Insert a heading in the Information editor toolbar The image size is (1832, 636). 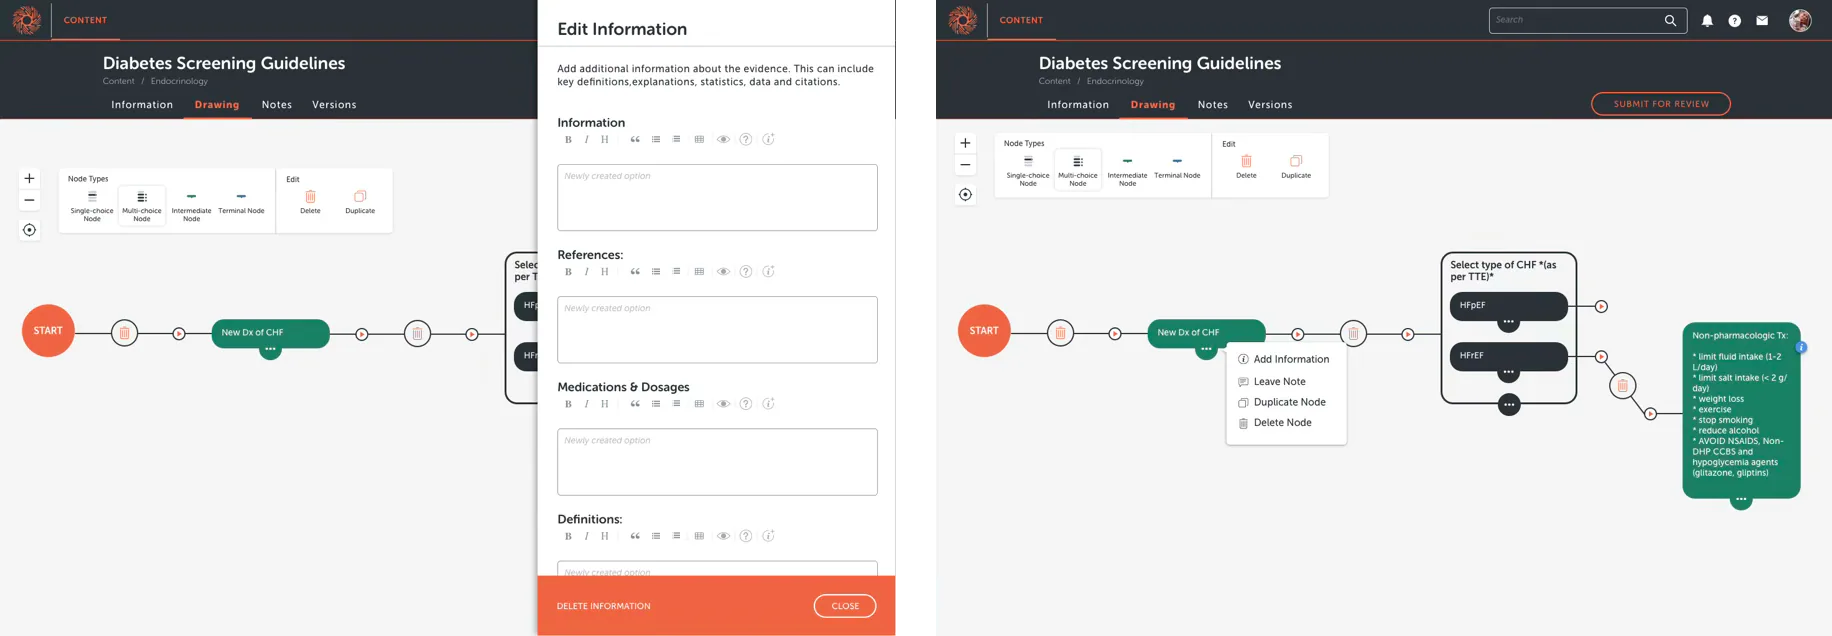(x=604, y=140)
